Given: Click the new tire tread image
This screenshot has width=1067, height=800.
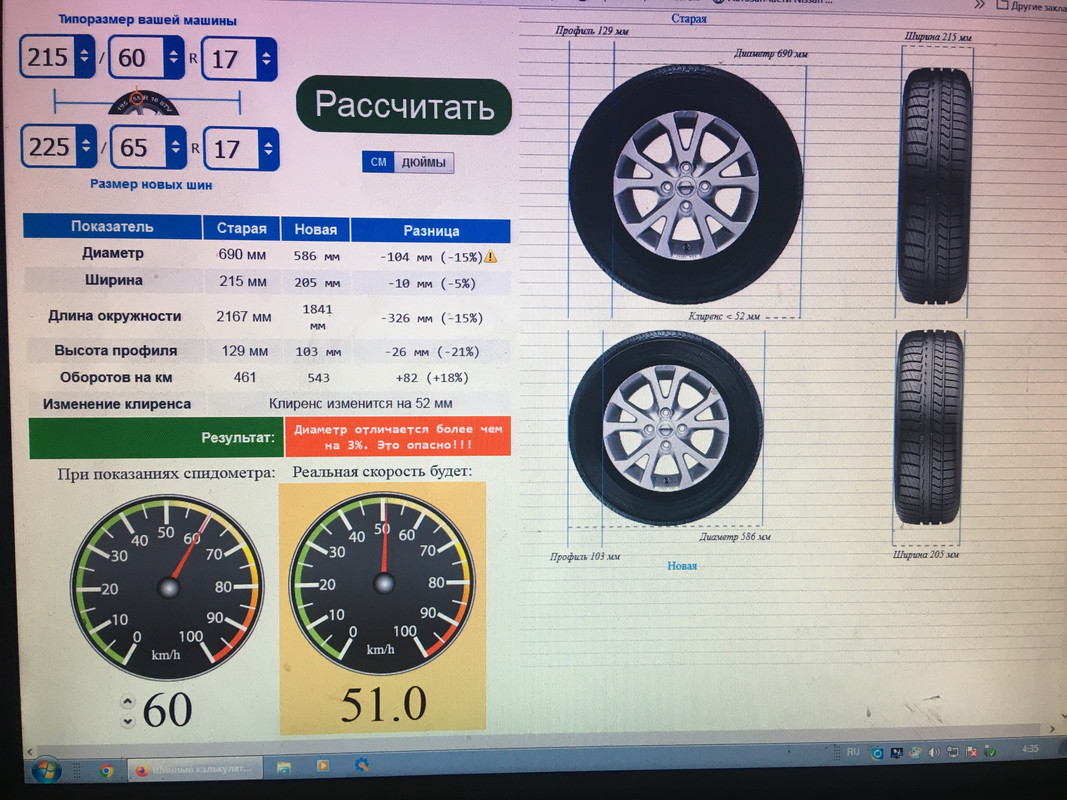Looking at the screenshot, I should (x=928, y=428).
